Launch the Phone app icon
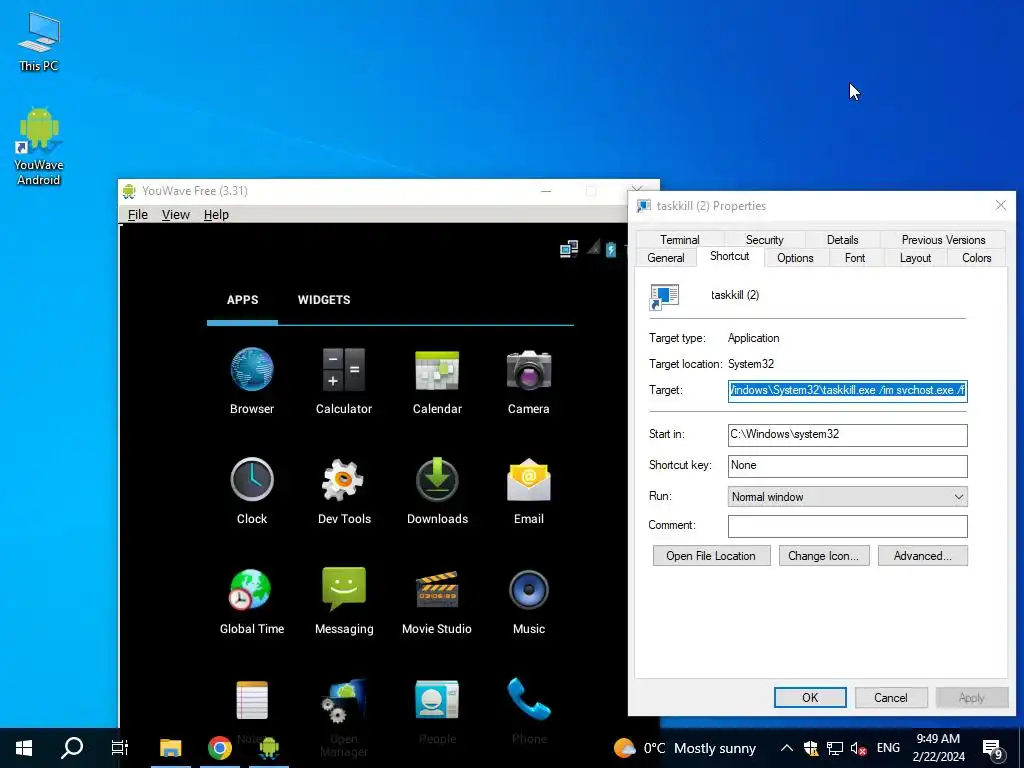The image size is (1024, 768). (528, 699)
